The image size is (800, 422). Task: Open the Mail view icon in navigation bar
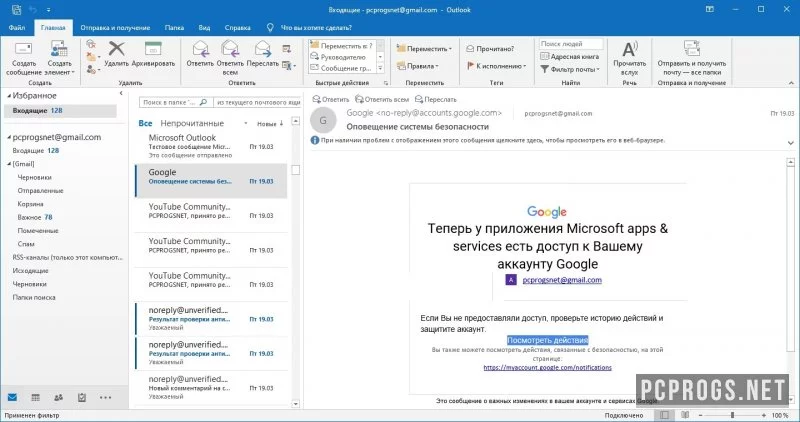pos(12,397)
